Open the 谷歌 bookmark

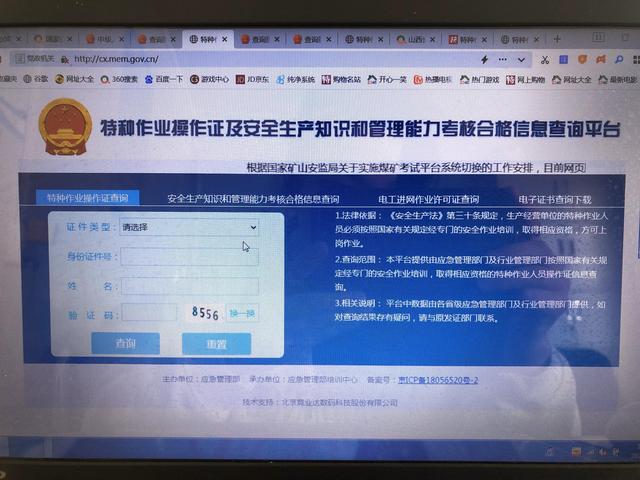(36, 79)
